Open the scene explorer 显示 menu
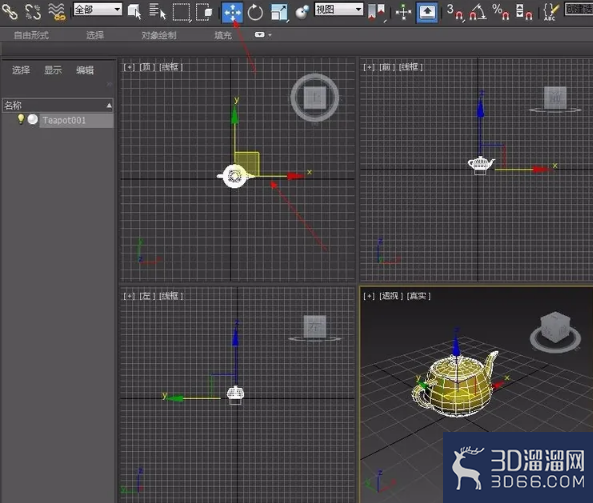This screenshot has height=503, width=593. [x=53, y=70]
